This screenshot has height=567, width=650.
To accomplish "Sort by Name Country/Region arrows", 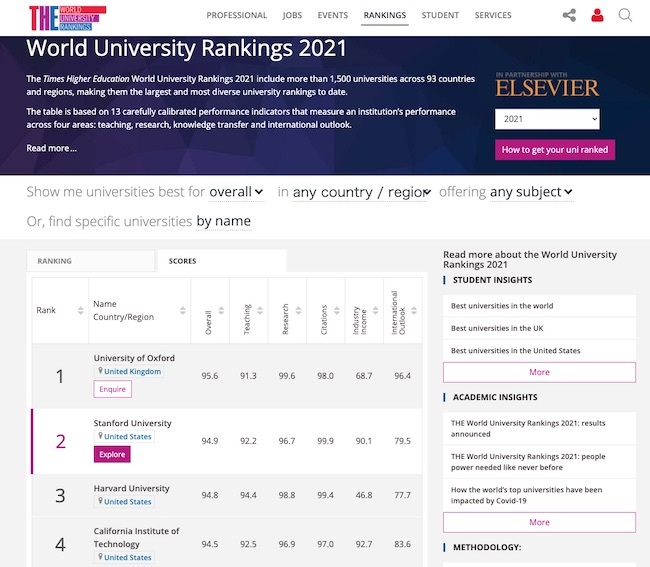I will coord(182,310).
